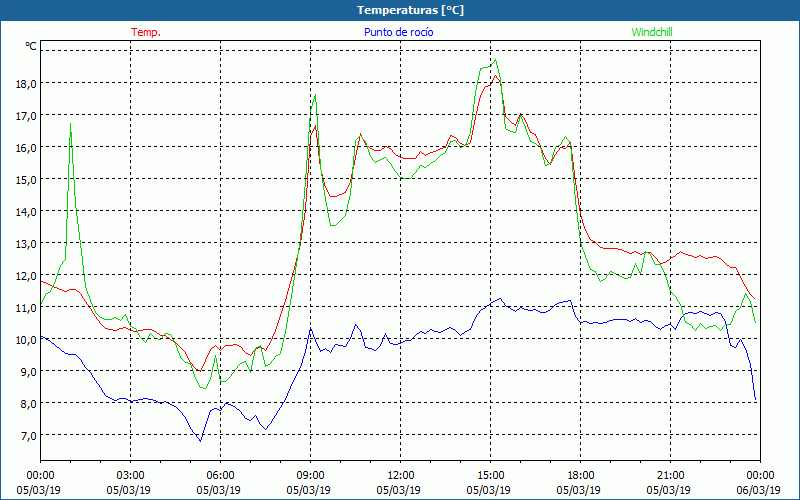Select the green Windchill legend label
The width and height of the screenshot is (800, 500).
coord(652,32)
